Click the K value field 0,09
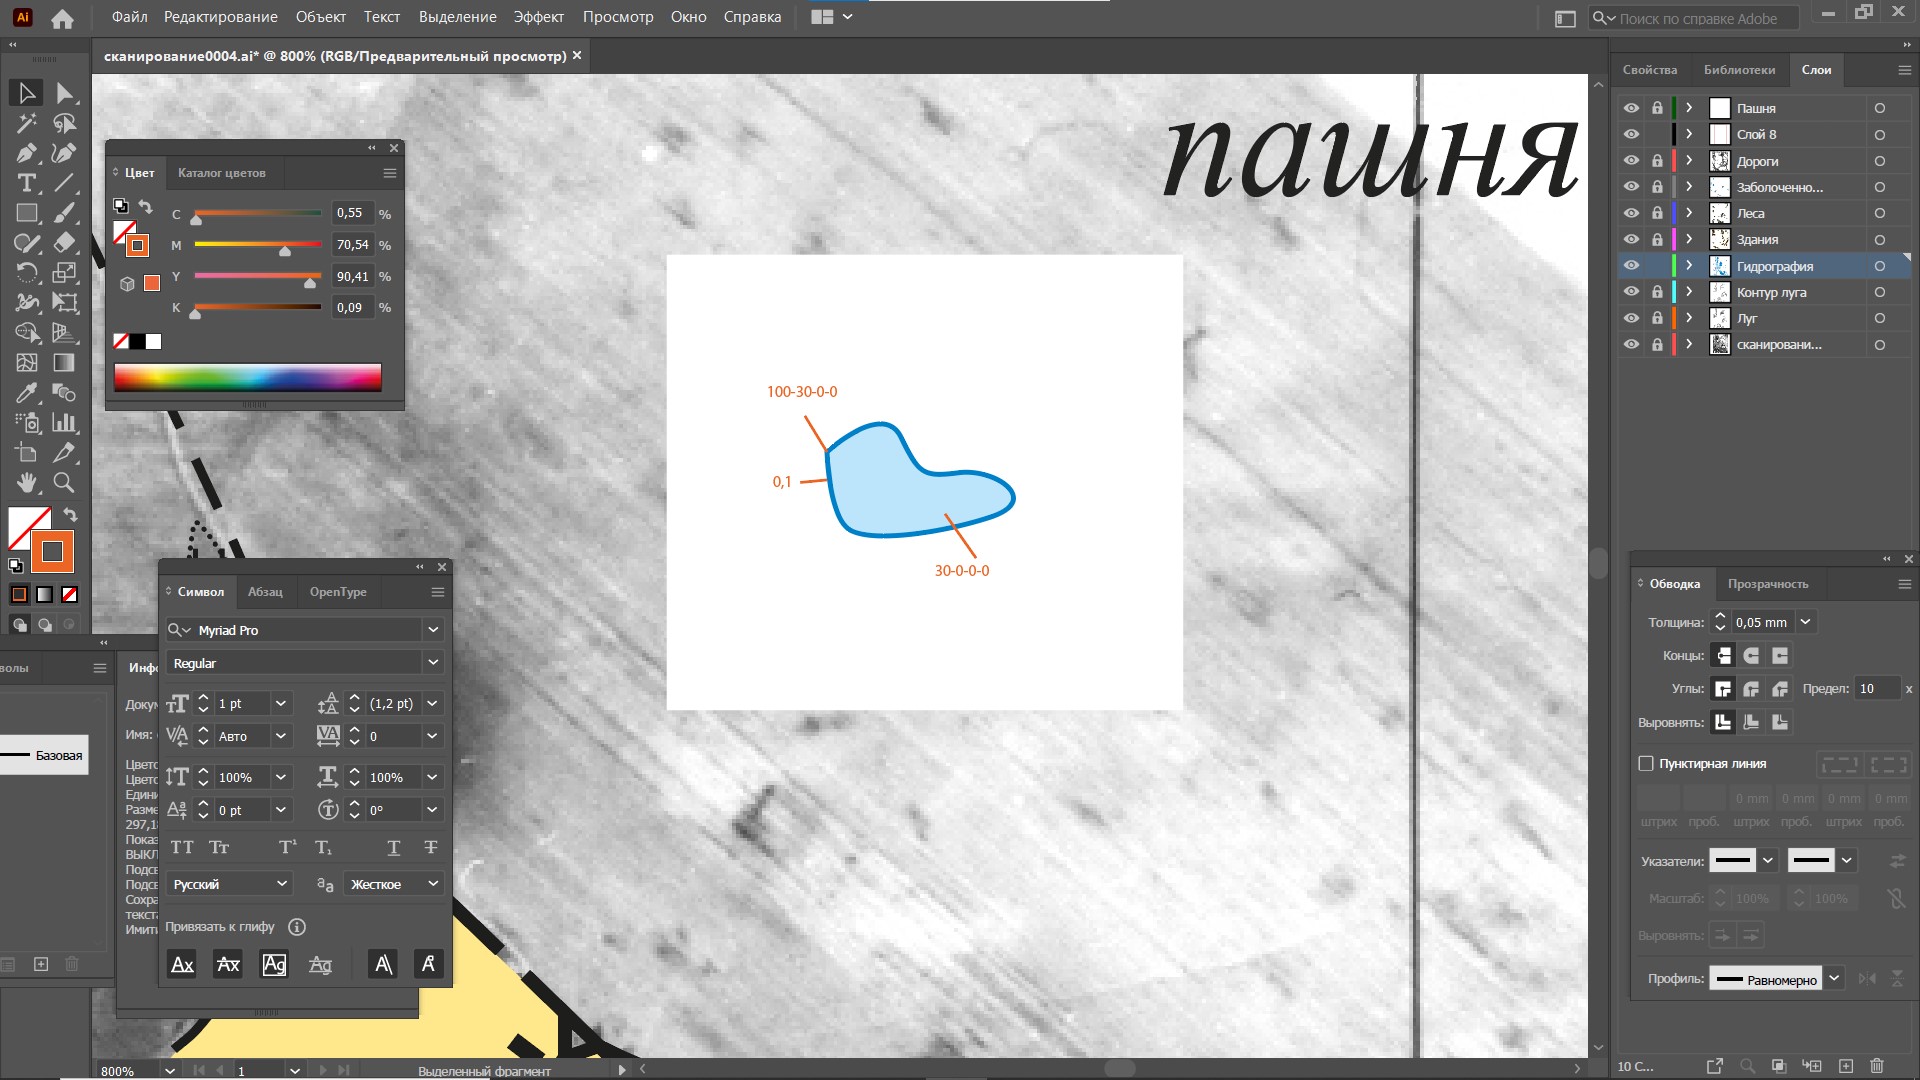Viewport: 1920px width, 1080px height. pyautogui.click(x=353, y=308)
